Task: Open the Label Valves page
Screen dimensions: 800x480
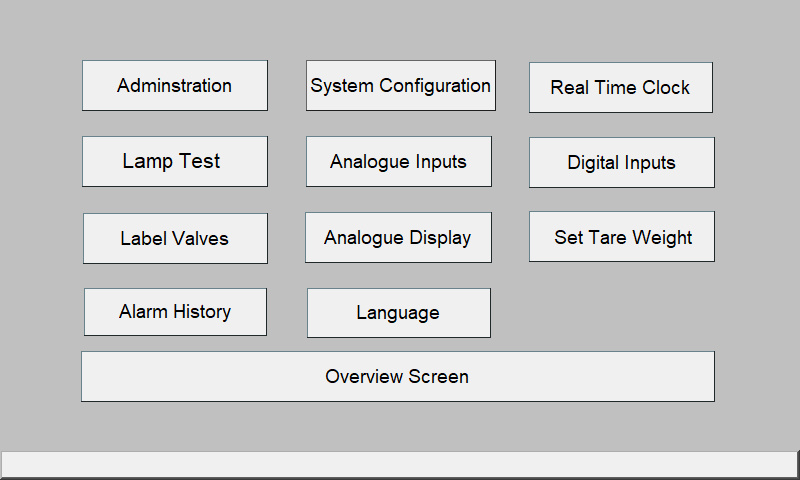Action: (175, 239)
